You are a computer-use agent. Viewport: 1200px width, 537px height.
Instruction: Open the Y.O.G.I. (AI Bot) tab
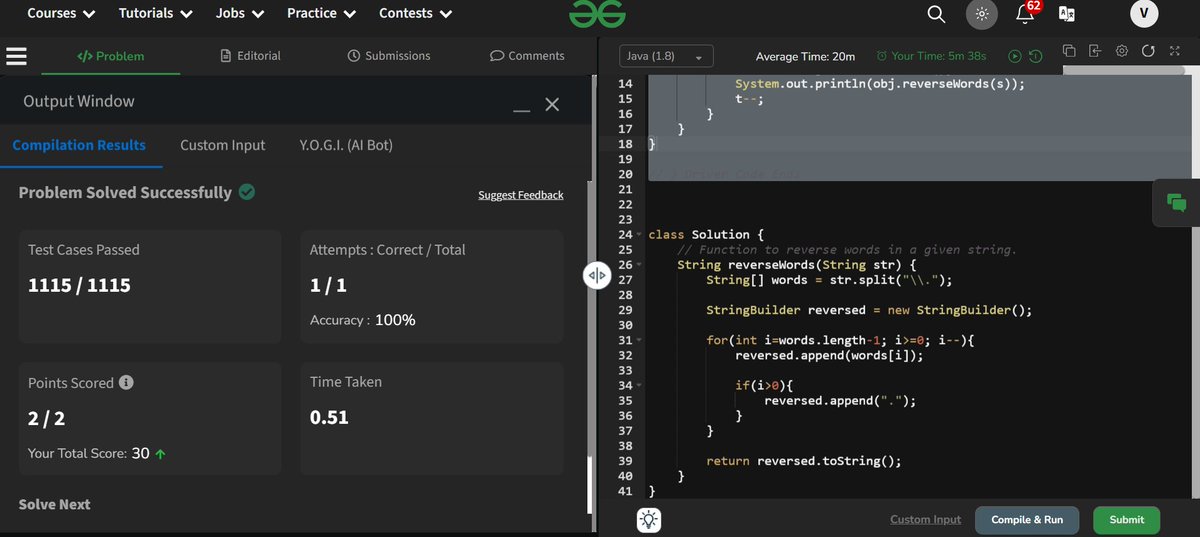pyautogui.click(x=346, y=145)
